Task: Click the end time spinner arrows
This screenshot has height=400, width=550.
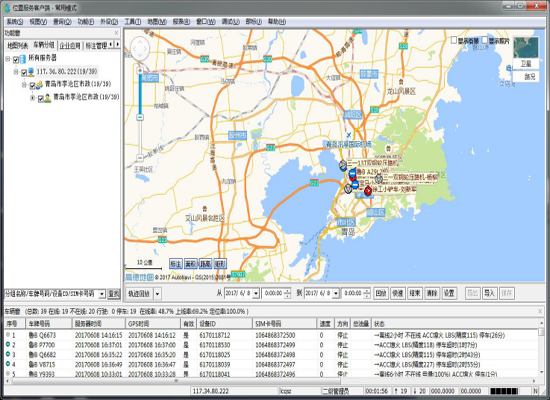Action: click(x=367, y=293)
